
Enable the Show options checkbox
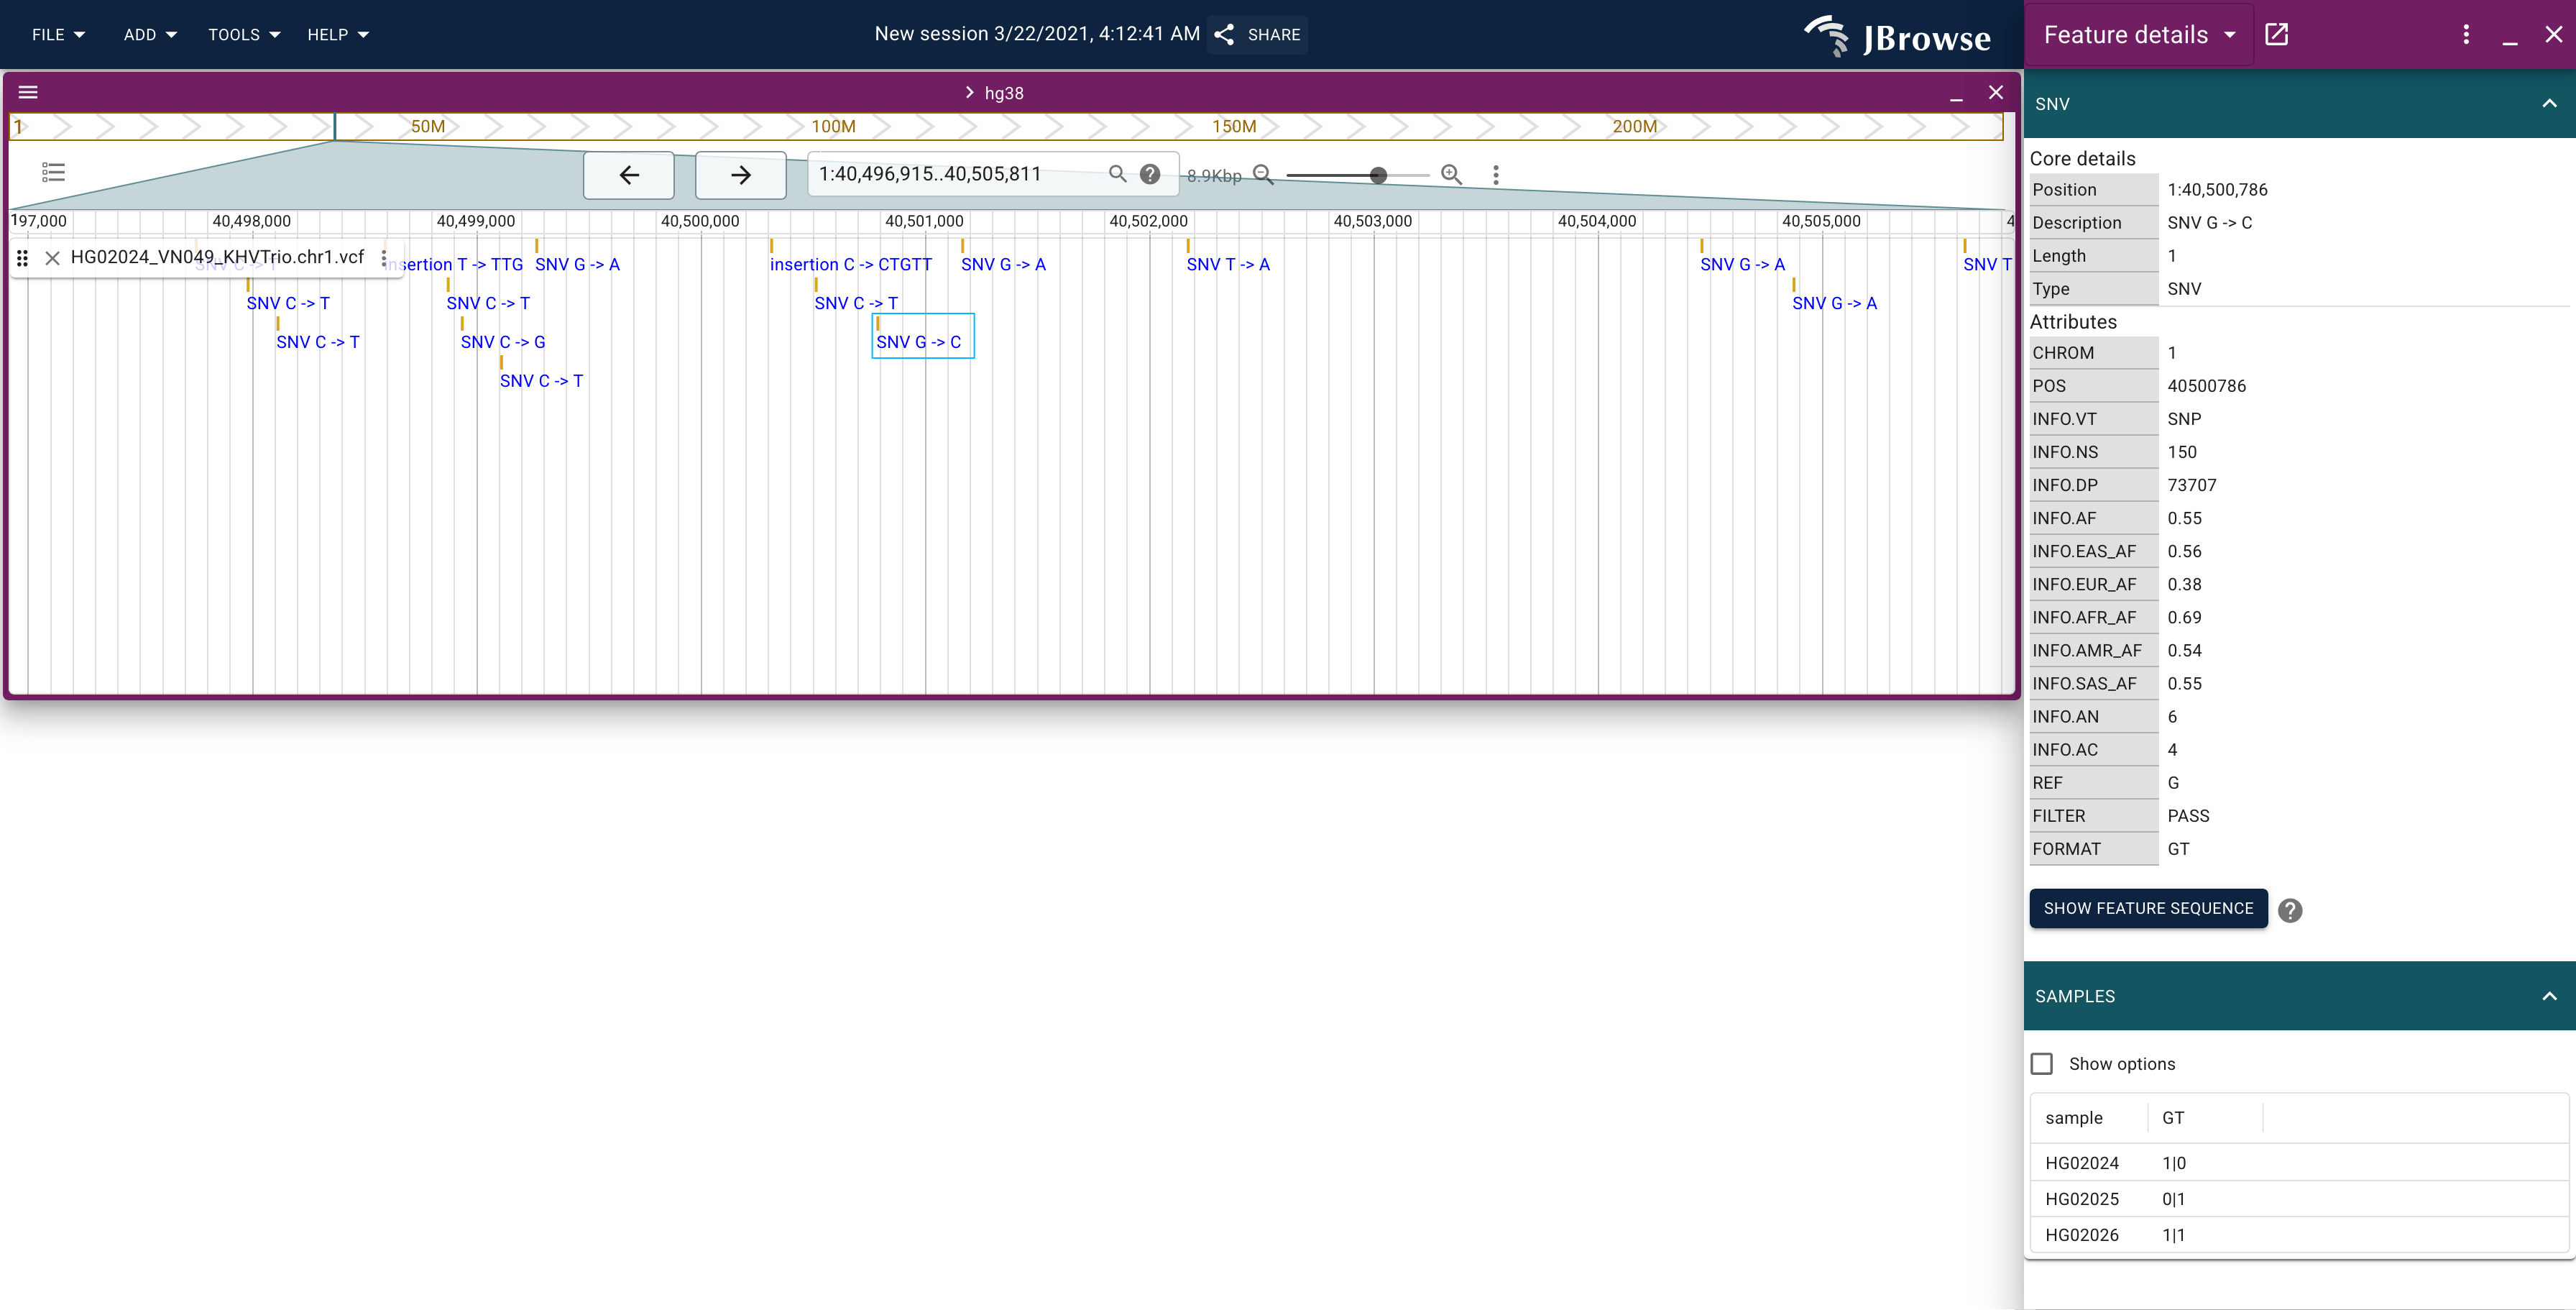point(2042,1063)
